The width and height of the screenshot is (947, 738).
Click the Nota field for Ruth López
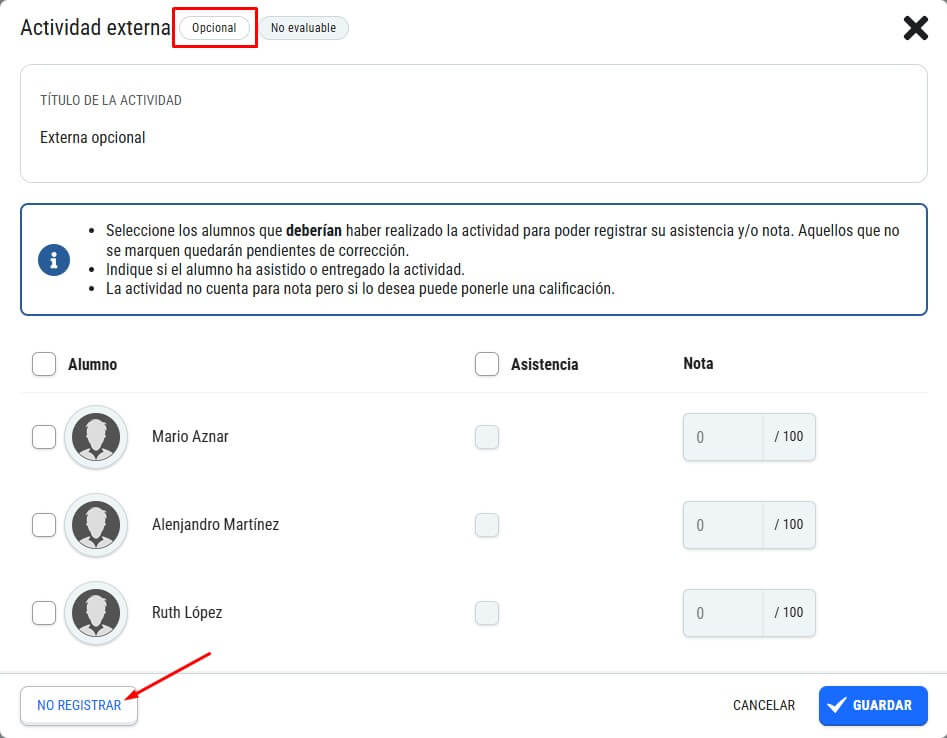pyautogui.click(x=723, y=613)
